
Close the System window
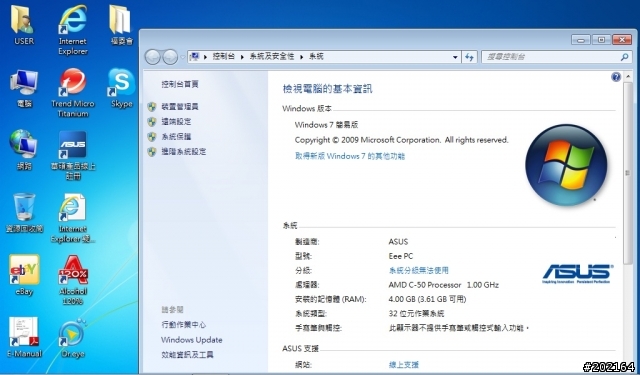click(622, 40)
